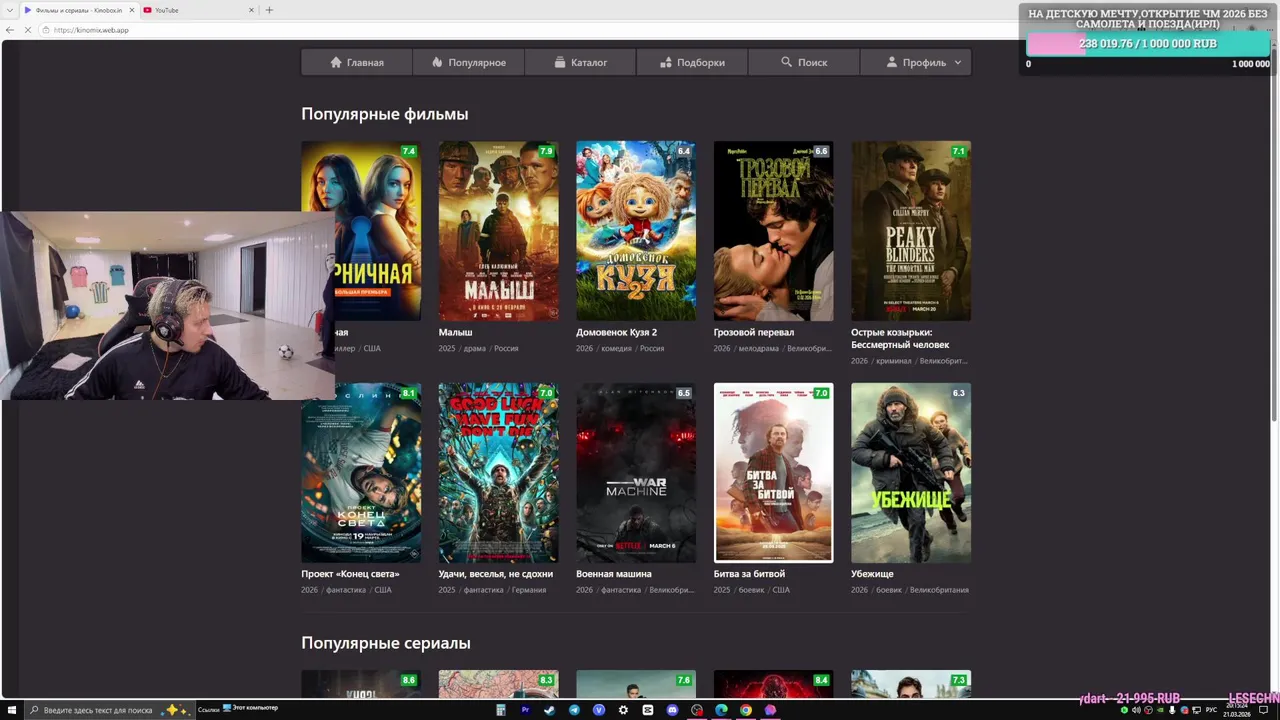Screen dimensions: 1280x720
Task: Click the РУС language indicator
Action: (x=1211, y=710)
